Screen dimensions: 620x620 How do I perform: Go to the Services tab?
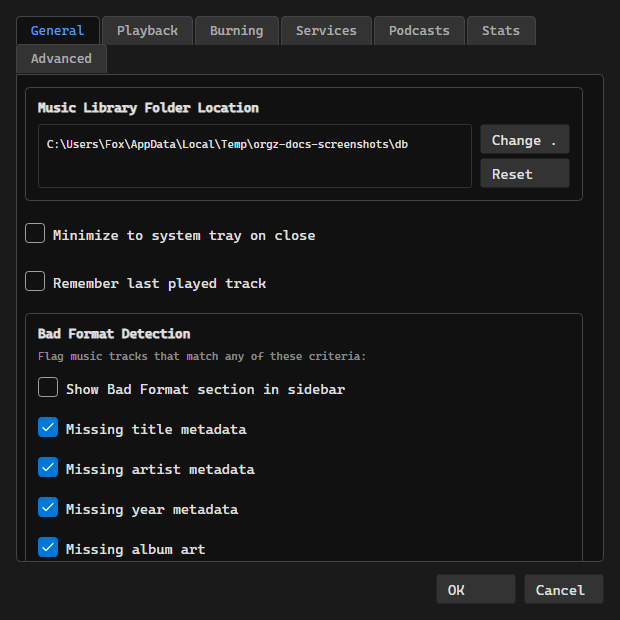[x=326, y=30]
